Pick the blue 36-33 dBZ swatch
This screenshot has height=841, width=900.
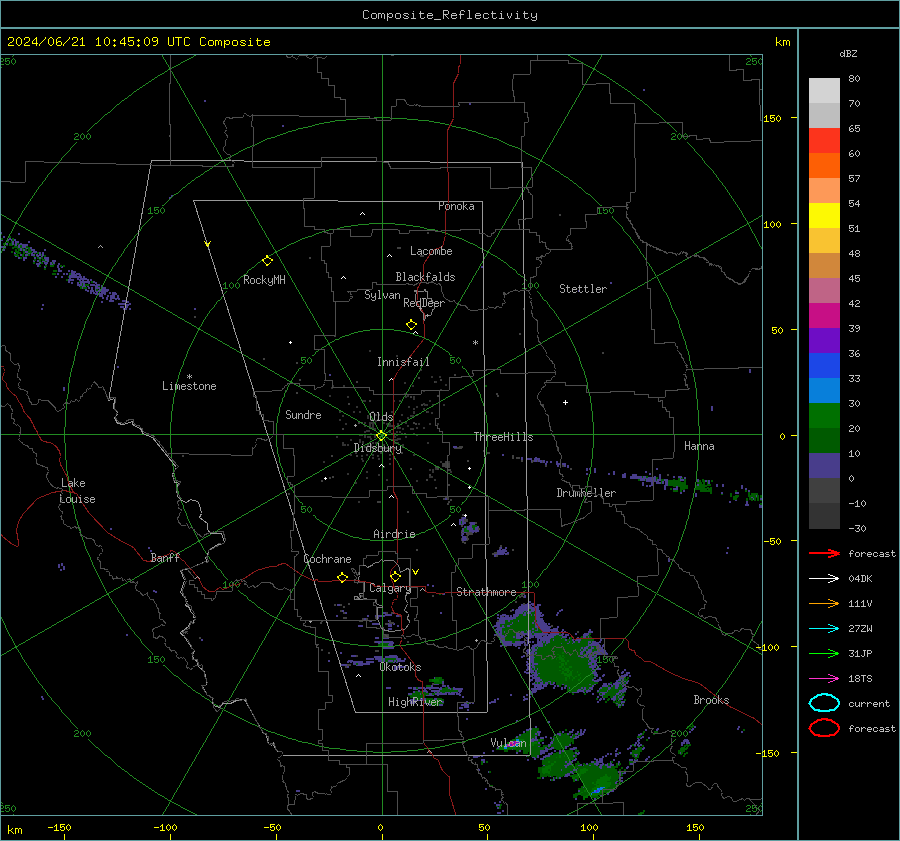(824, 366)
